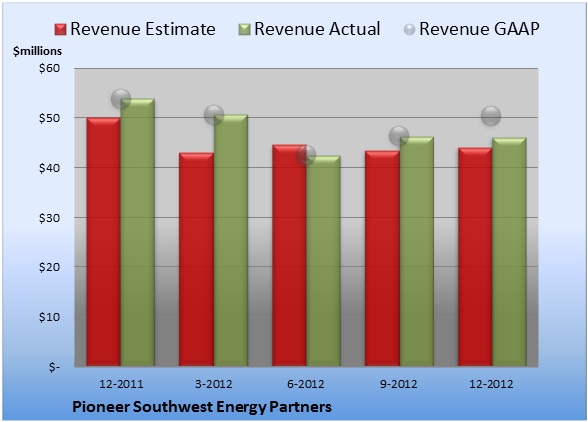The height and width of the screenshot is (422, 588).
Task: Click the 3-2012 quarter label
Action: pos(214,384)
